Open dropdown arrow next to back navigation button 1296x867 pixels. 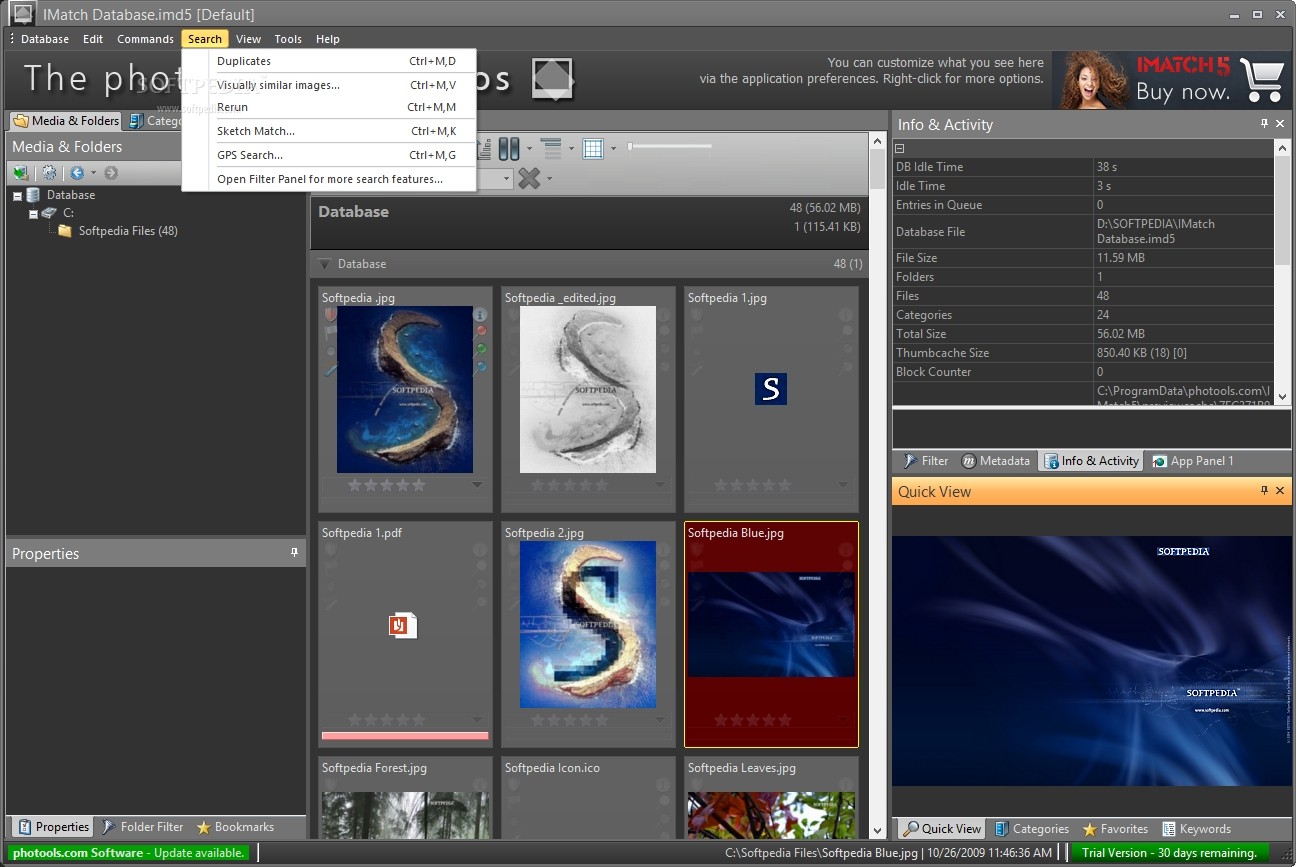[x=93, y=173]
